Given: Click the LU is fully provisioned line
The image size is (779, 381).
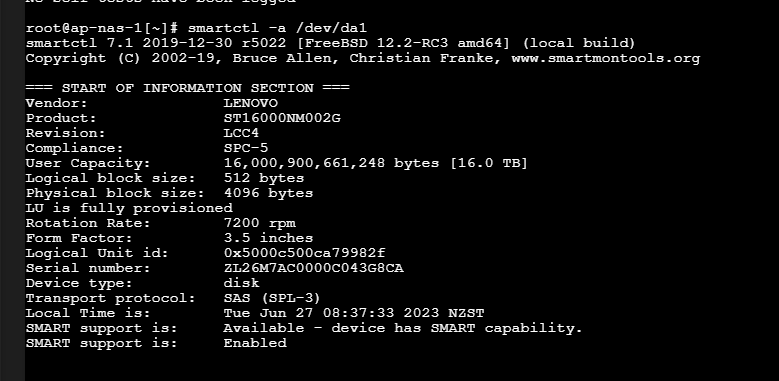Looking at the screenshot, I should click(x=129, y=208).
